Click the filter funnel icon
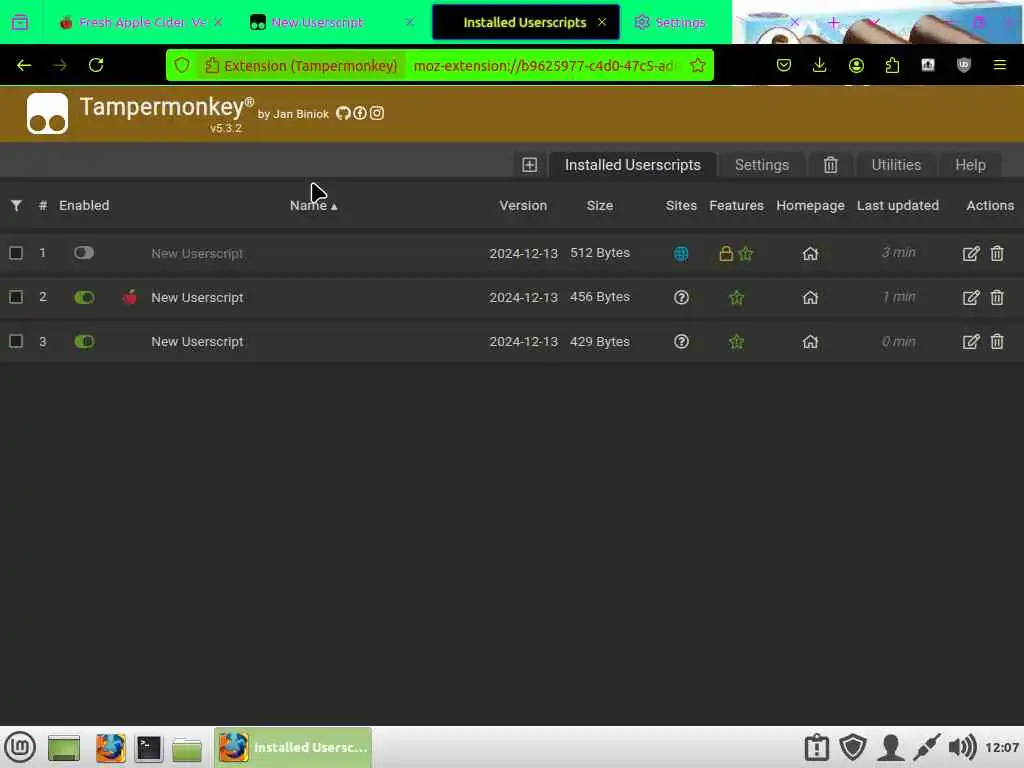This screenshot has height=768, width=1024. pos(16,206)
